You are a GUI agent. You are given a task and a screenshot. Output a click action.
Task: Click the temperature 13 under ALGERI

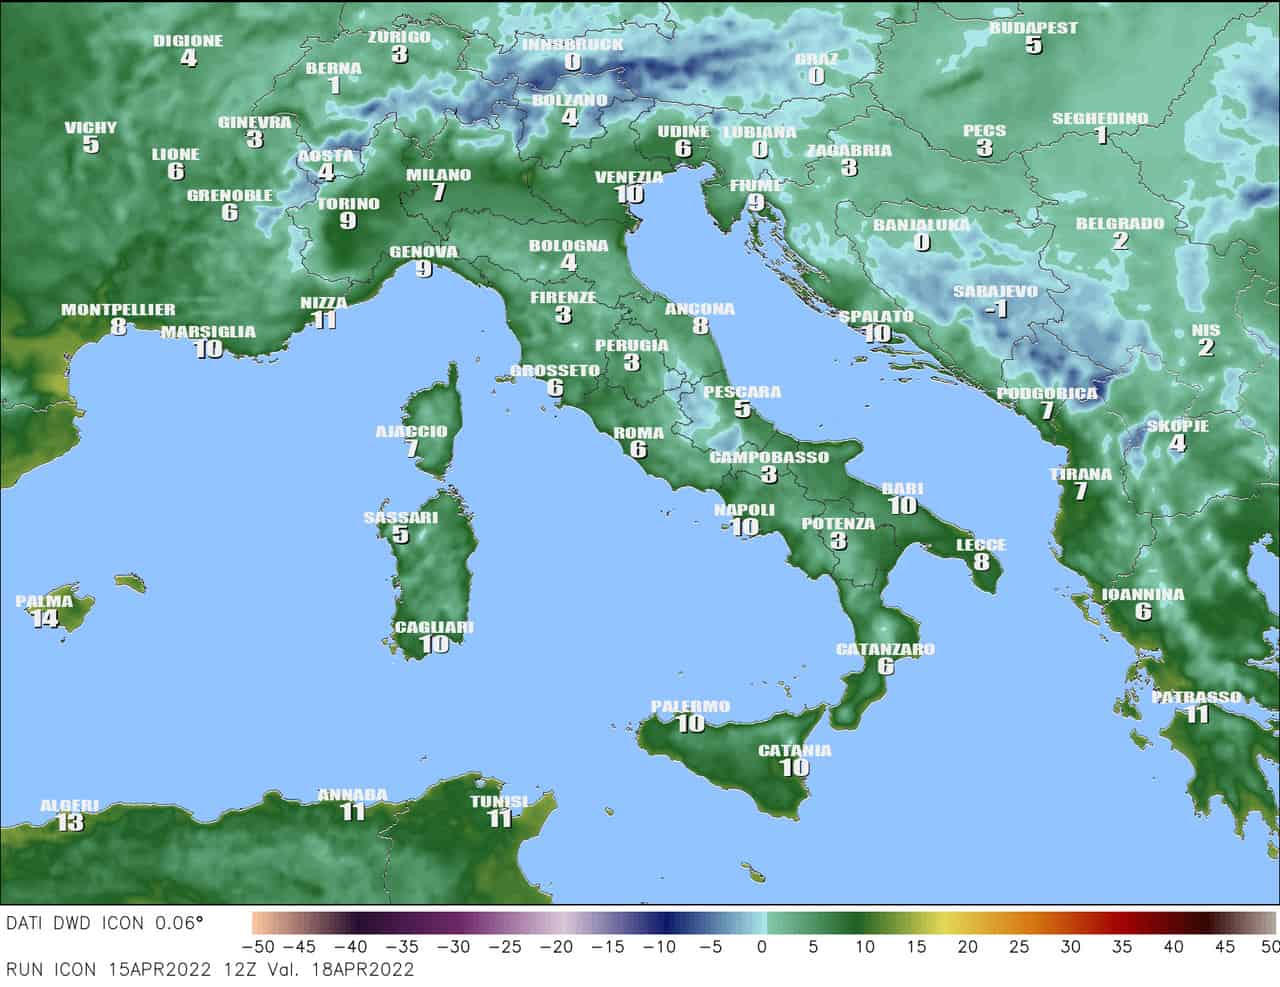pos(70,822)
